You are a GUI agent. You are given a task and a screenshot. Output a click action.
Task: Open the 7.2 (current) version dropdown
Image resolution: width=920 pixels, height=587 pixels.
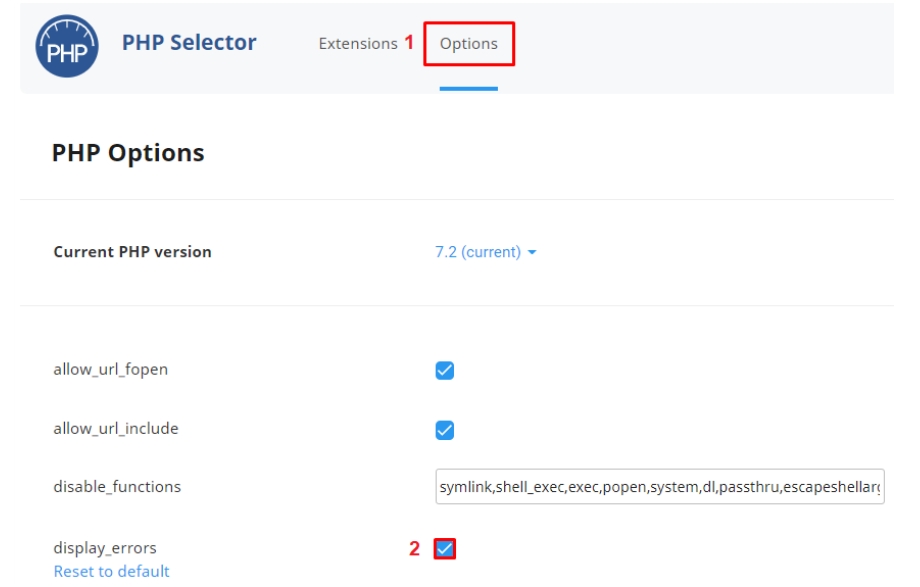pyautogui.click(x=478, y=252)
